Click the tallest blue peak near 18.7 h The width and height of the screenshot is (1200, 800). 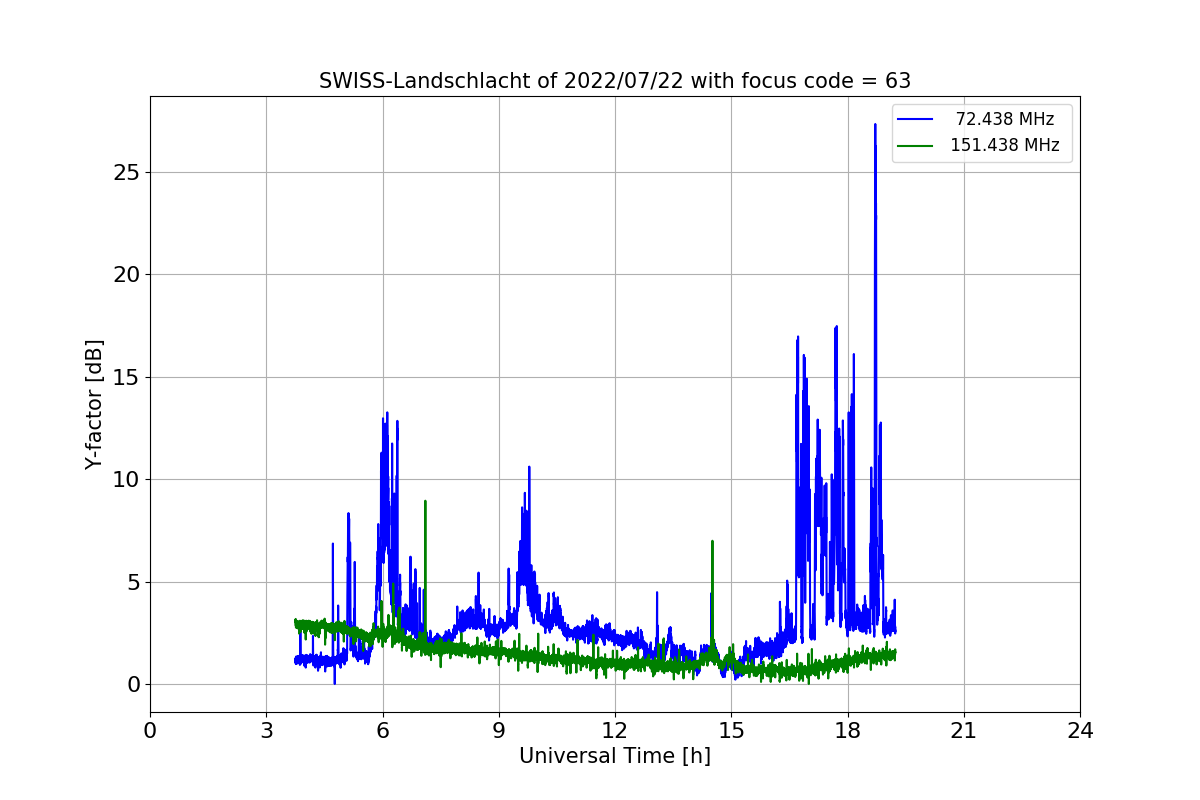[x=875, y=126]
